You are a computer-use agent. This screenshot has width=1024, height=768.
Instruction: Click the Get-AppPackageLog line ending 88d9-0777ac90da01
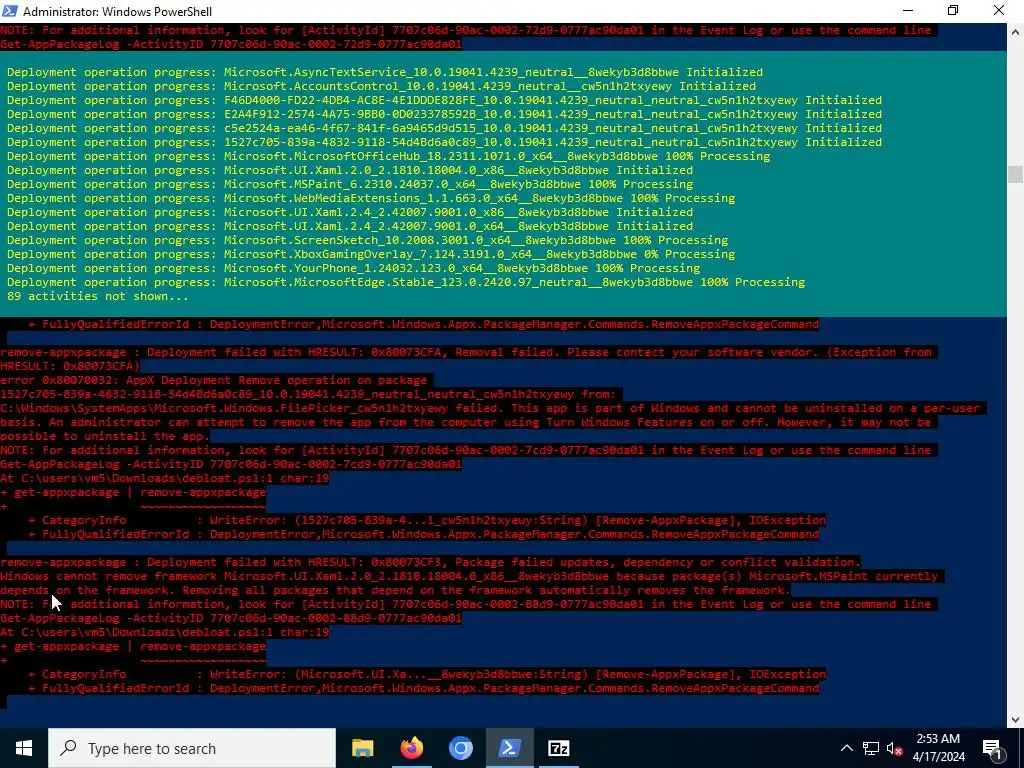click(231, 618)
